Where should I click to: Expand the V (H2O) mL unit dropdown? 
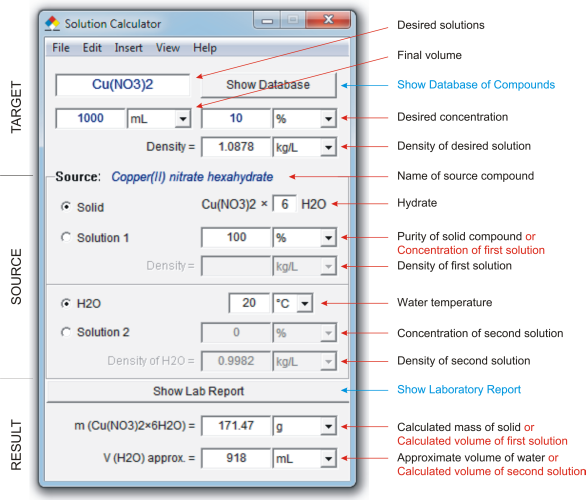point(328,458)
